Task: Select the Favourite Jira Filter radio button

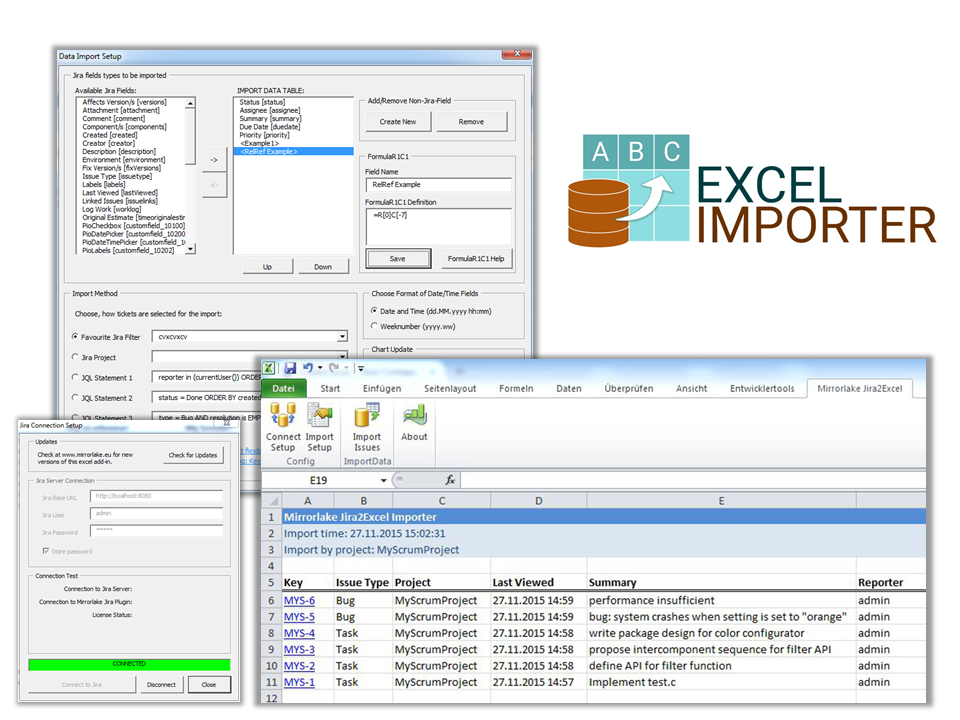Action: [75, 337]
